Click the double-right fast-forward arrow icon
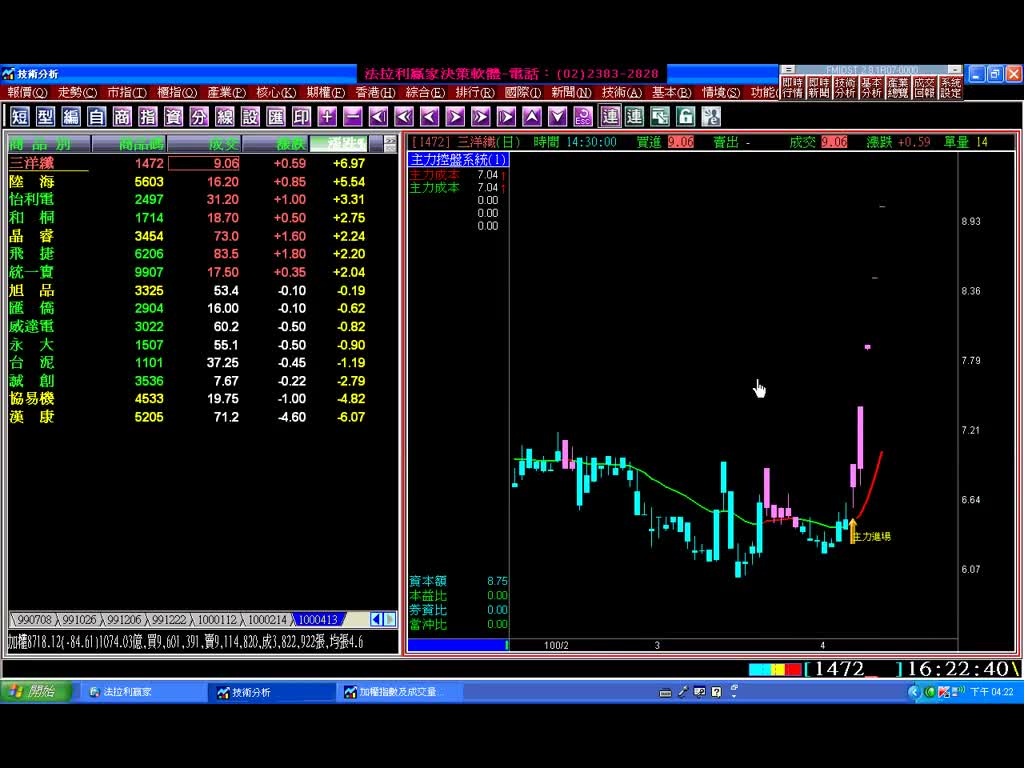 point(481,117)
